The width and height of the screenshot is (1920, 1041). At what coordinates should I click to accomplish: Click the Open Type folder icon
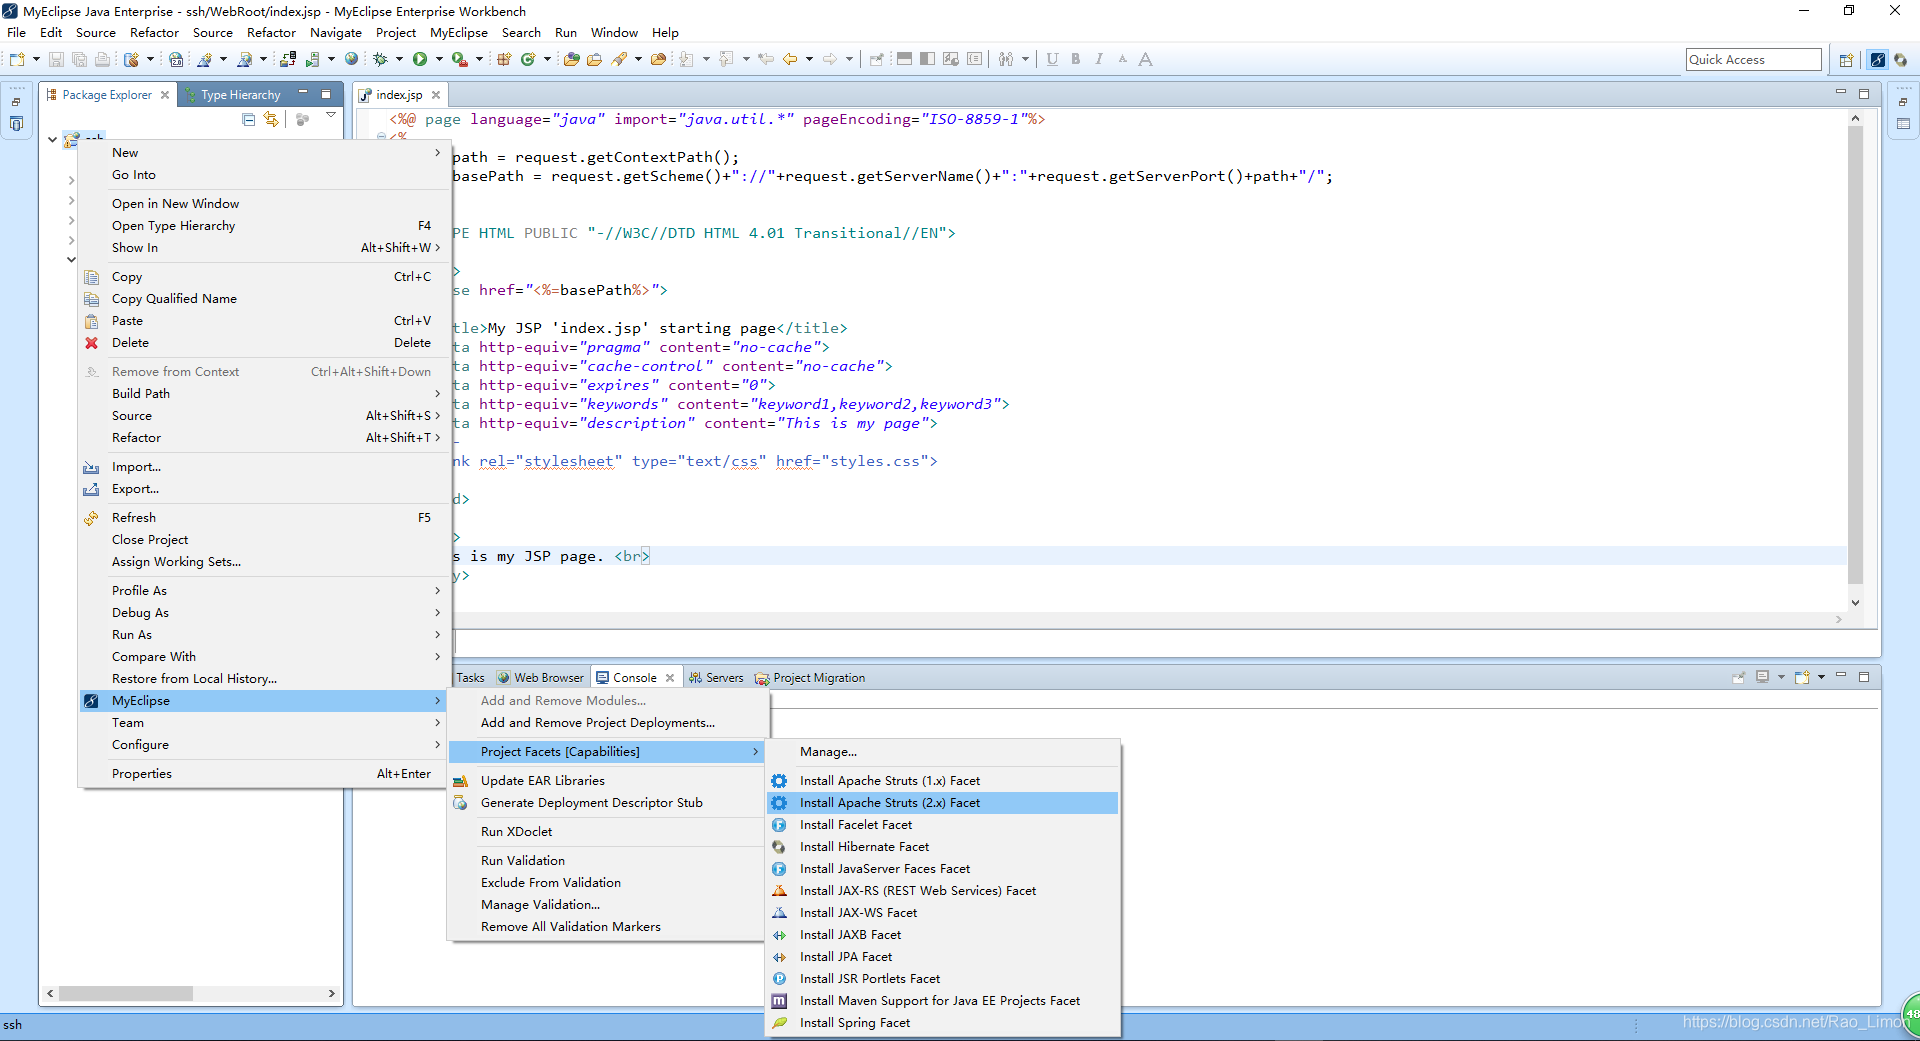pyautogui.click(x=571, y=59)
